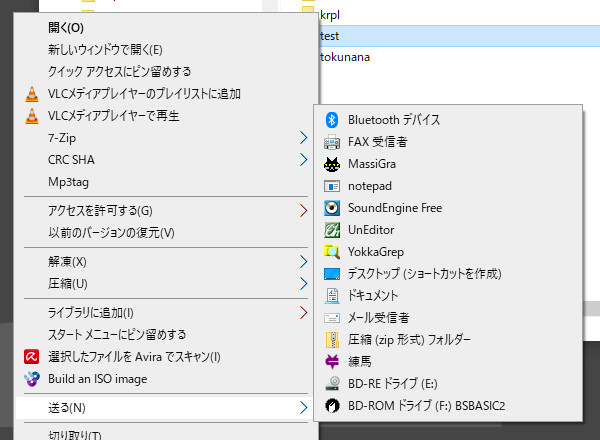Click the MassiGra label
The width and height of the screenshot is (600, 440).
(x=372, y=164)
